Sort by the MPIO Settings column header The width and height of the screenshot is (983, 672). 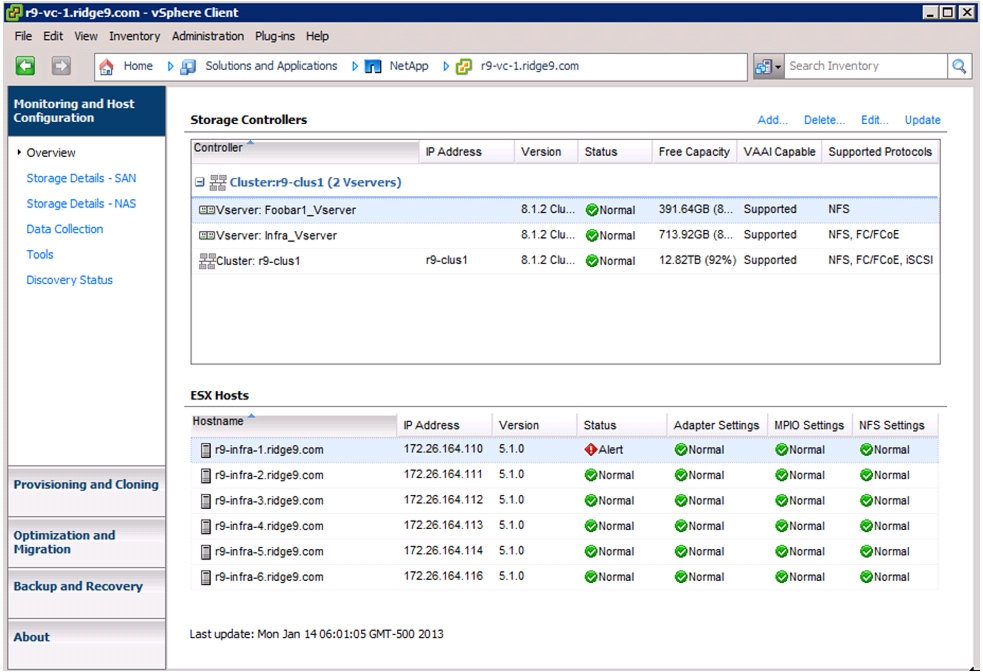809,425
